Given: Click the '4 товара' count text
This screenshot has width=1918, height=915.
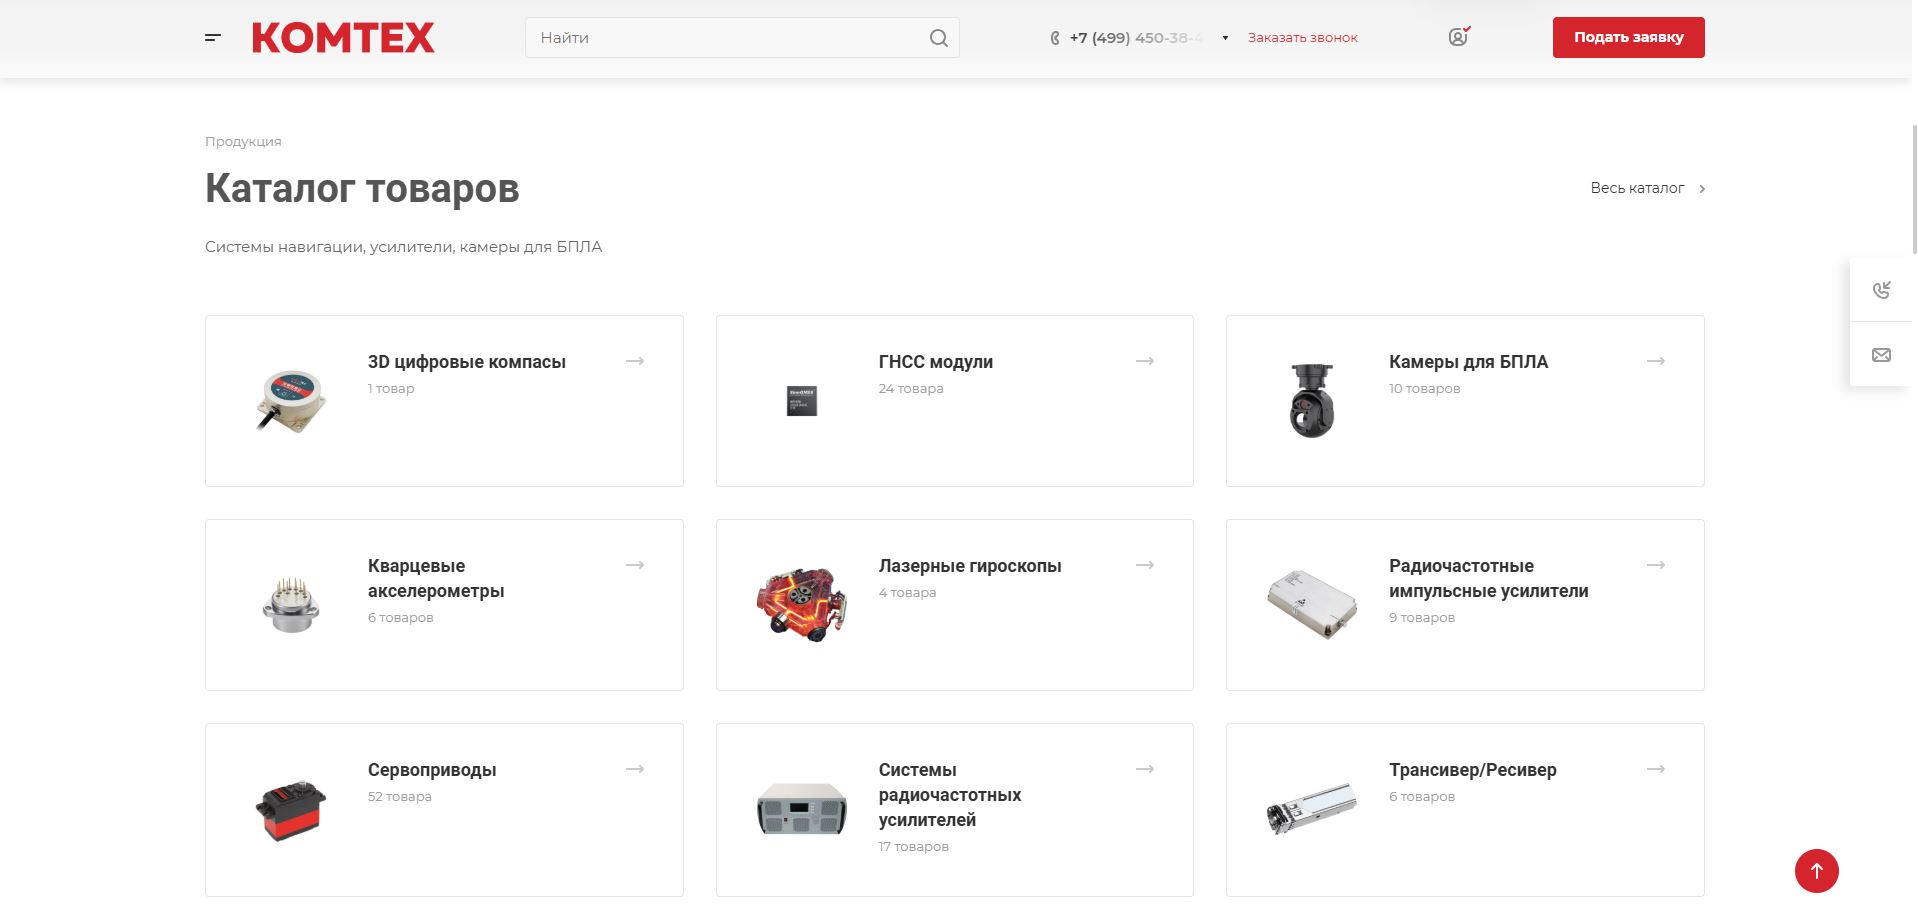Looking at the screenshot, I should pyautogui.click(x=908, y=593).
